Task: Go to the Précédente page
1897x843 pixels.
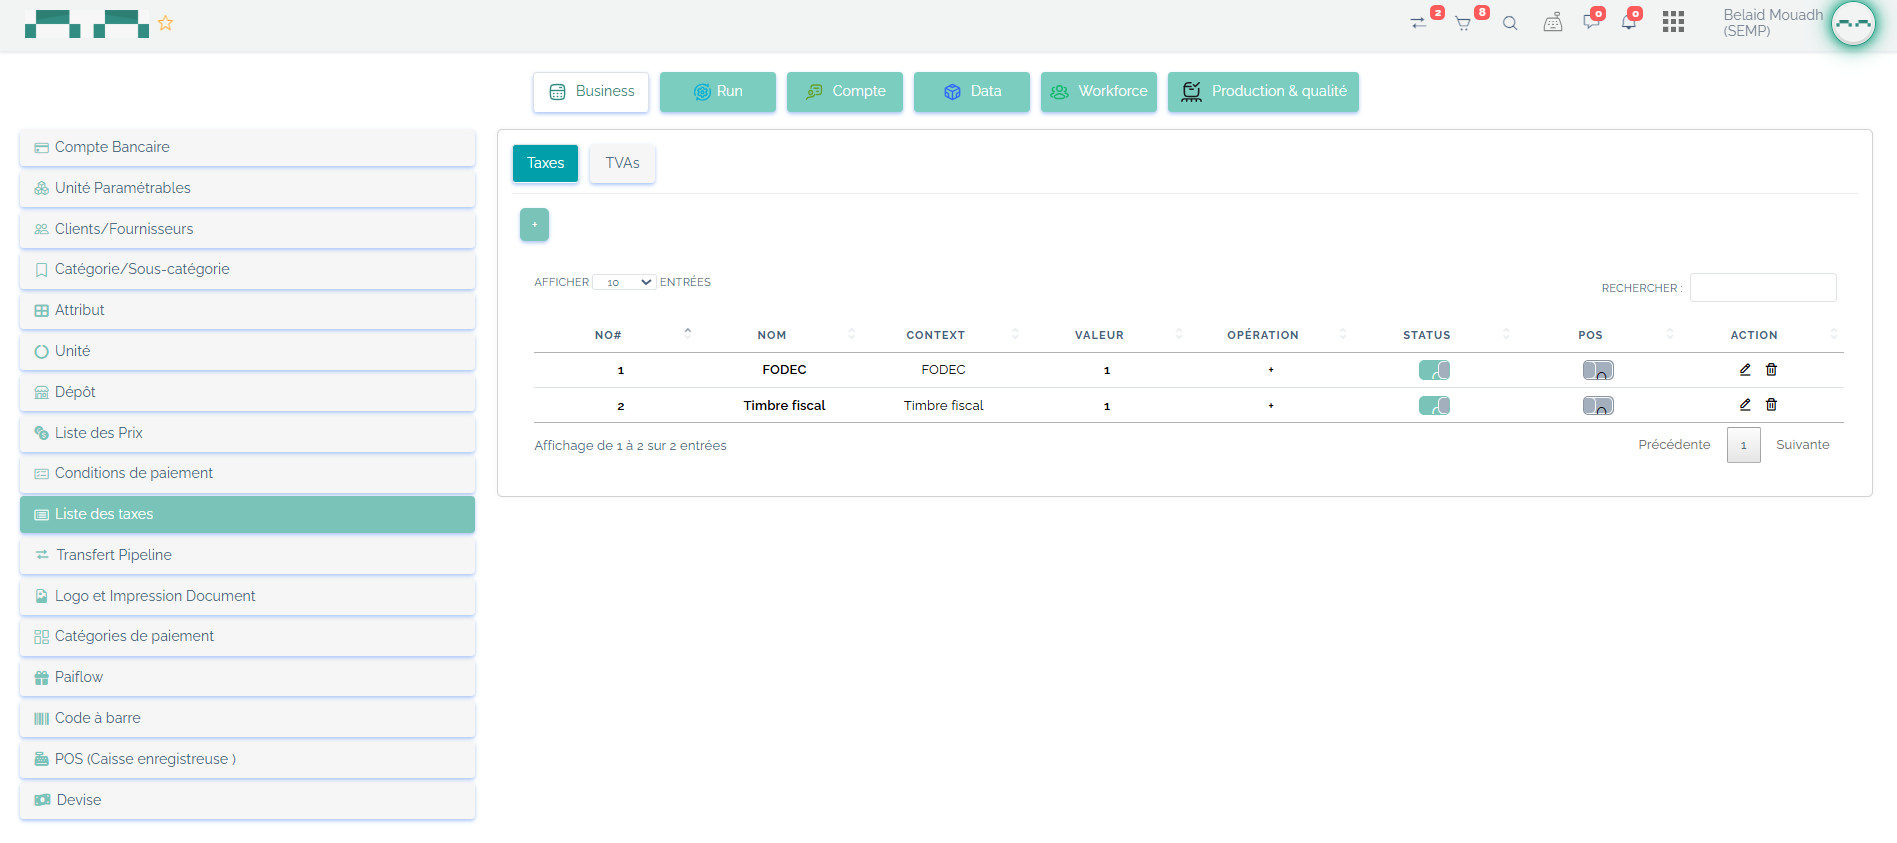Action: click(x=1674, y=445)
